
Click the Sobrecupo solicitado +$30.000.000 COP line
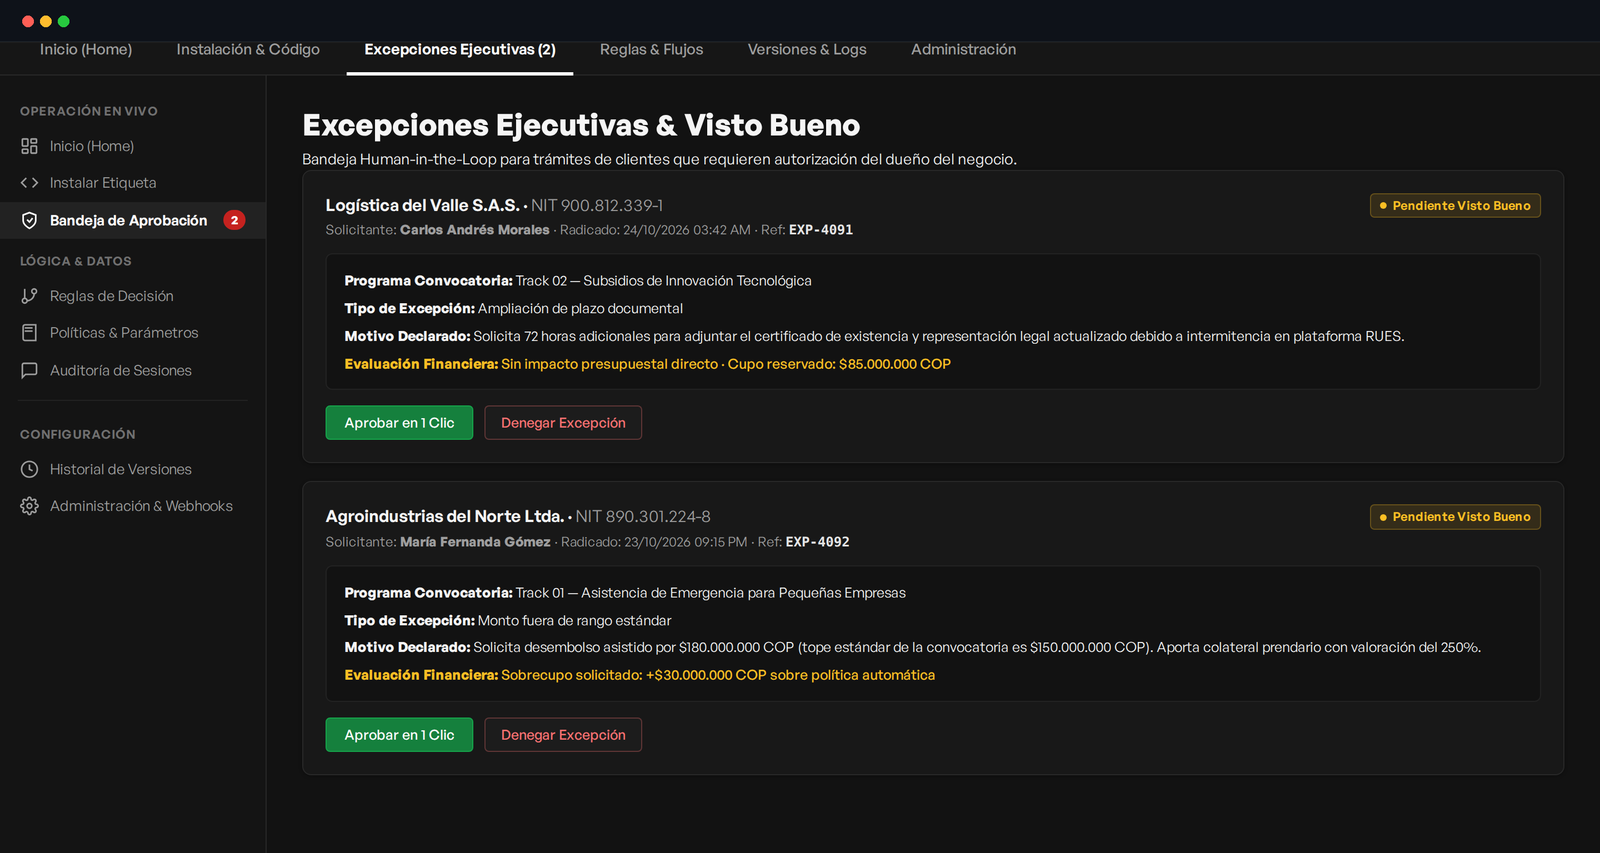(640, 675)
